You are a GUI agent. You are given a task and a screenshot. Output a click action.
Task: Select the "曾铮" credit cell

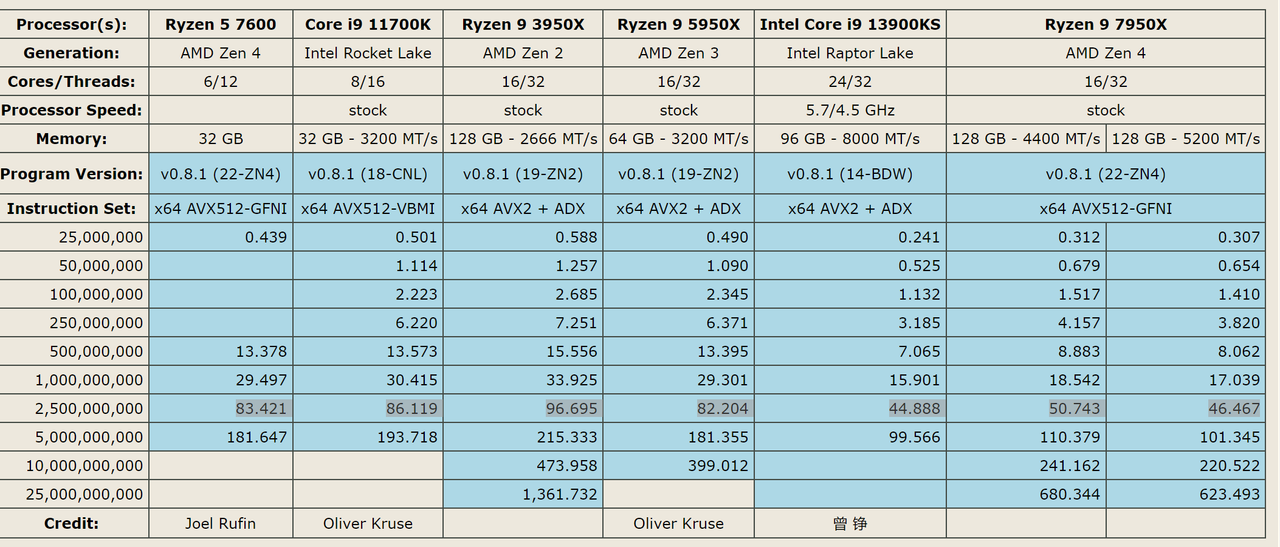(850, 523)
